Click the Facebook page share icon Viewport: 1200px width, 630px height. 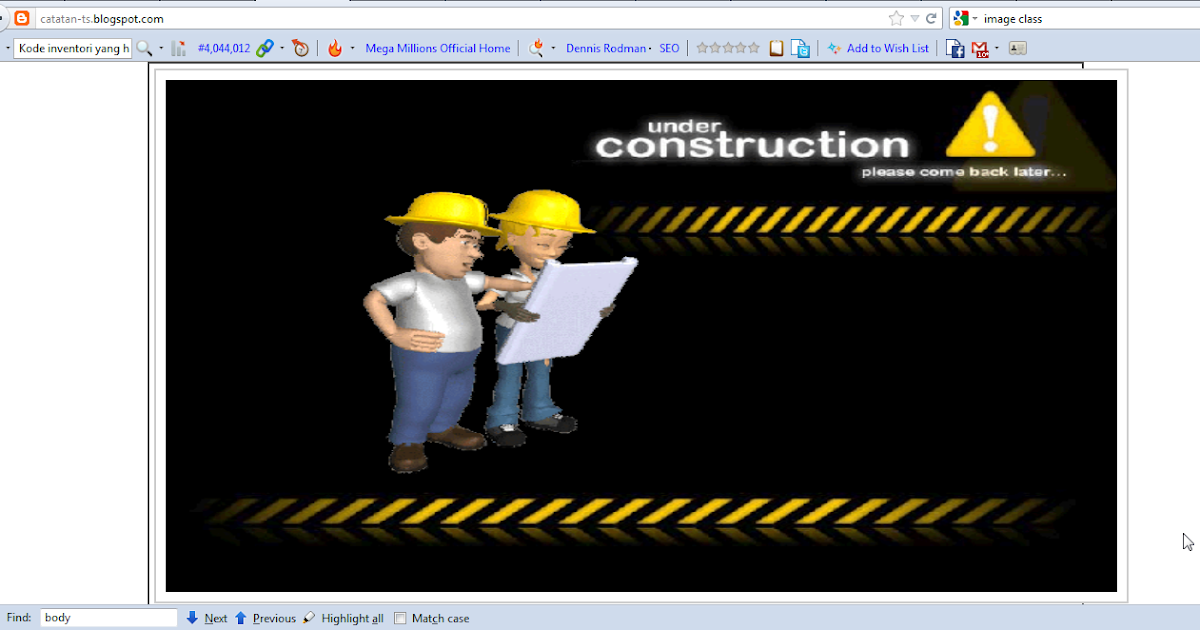(x=956, y=48)
